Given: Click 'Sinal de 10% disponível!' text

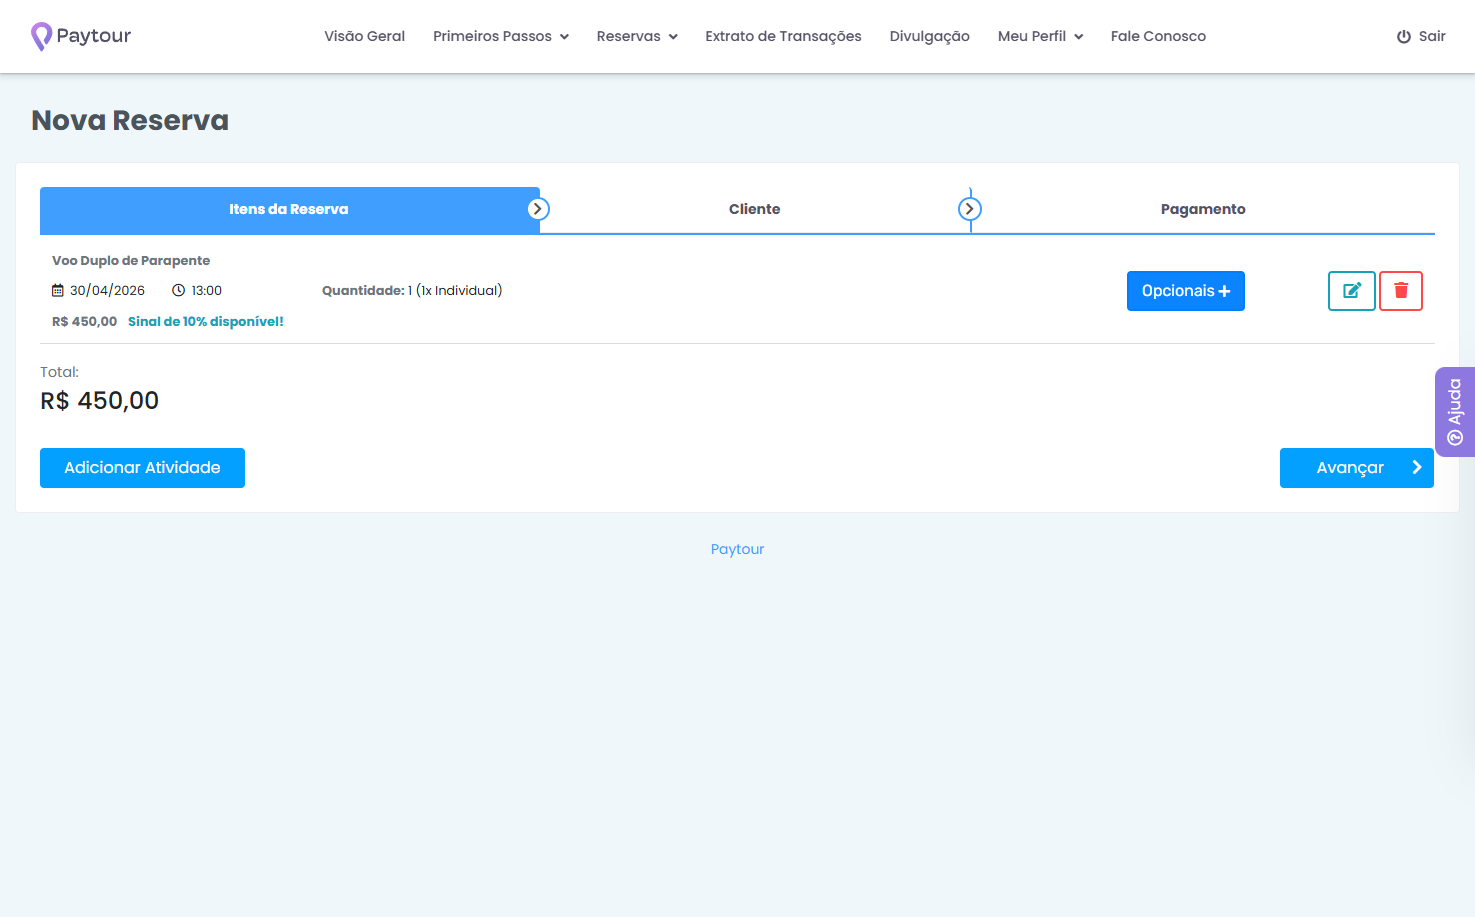Looking at the screenshot, I should coord(206,322).
